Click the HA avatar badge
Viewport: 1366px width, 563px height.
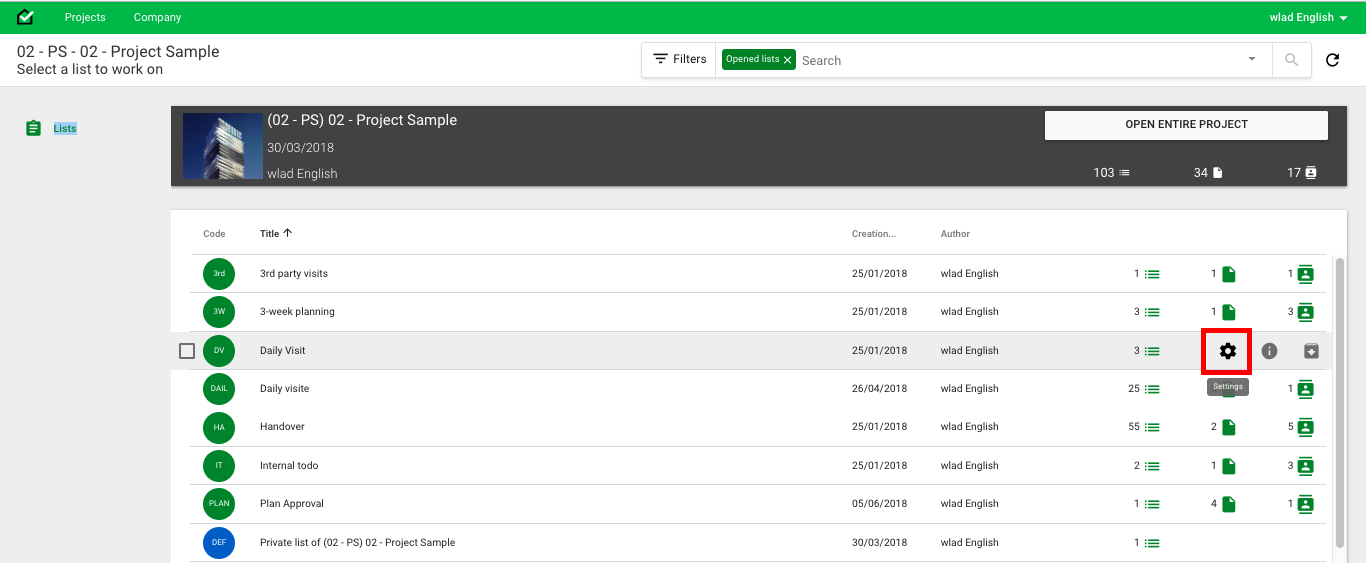point(219,427)
